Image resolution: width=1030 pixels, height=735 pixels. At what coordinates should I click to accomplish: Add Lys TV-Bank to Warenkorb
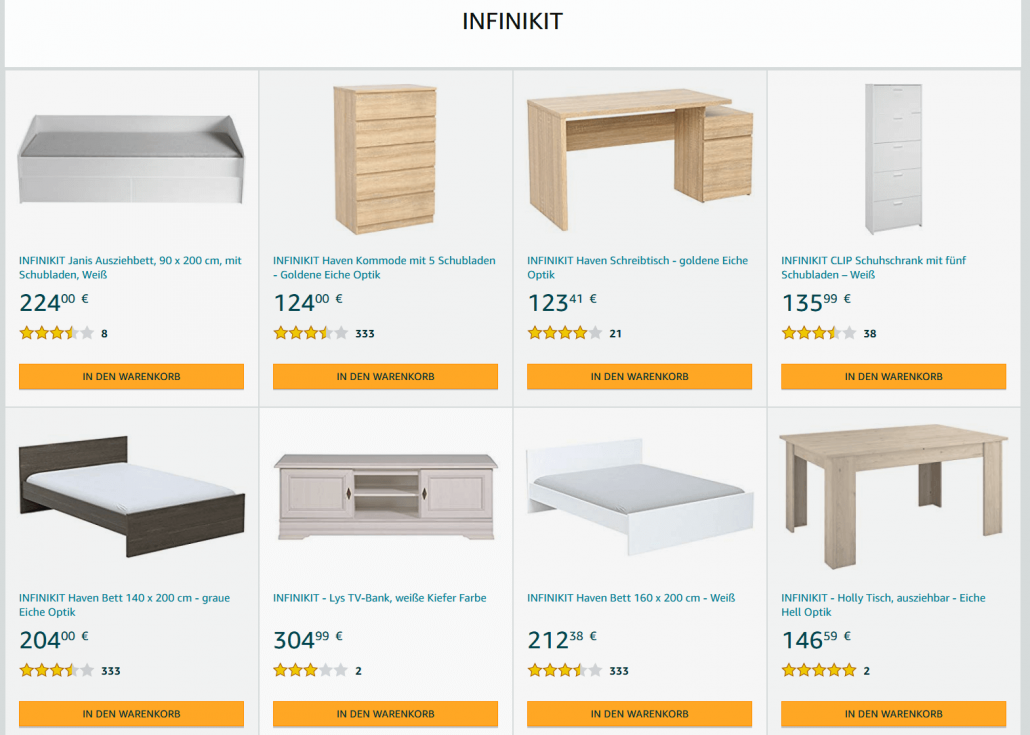click(385, 714)
